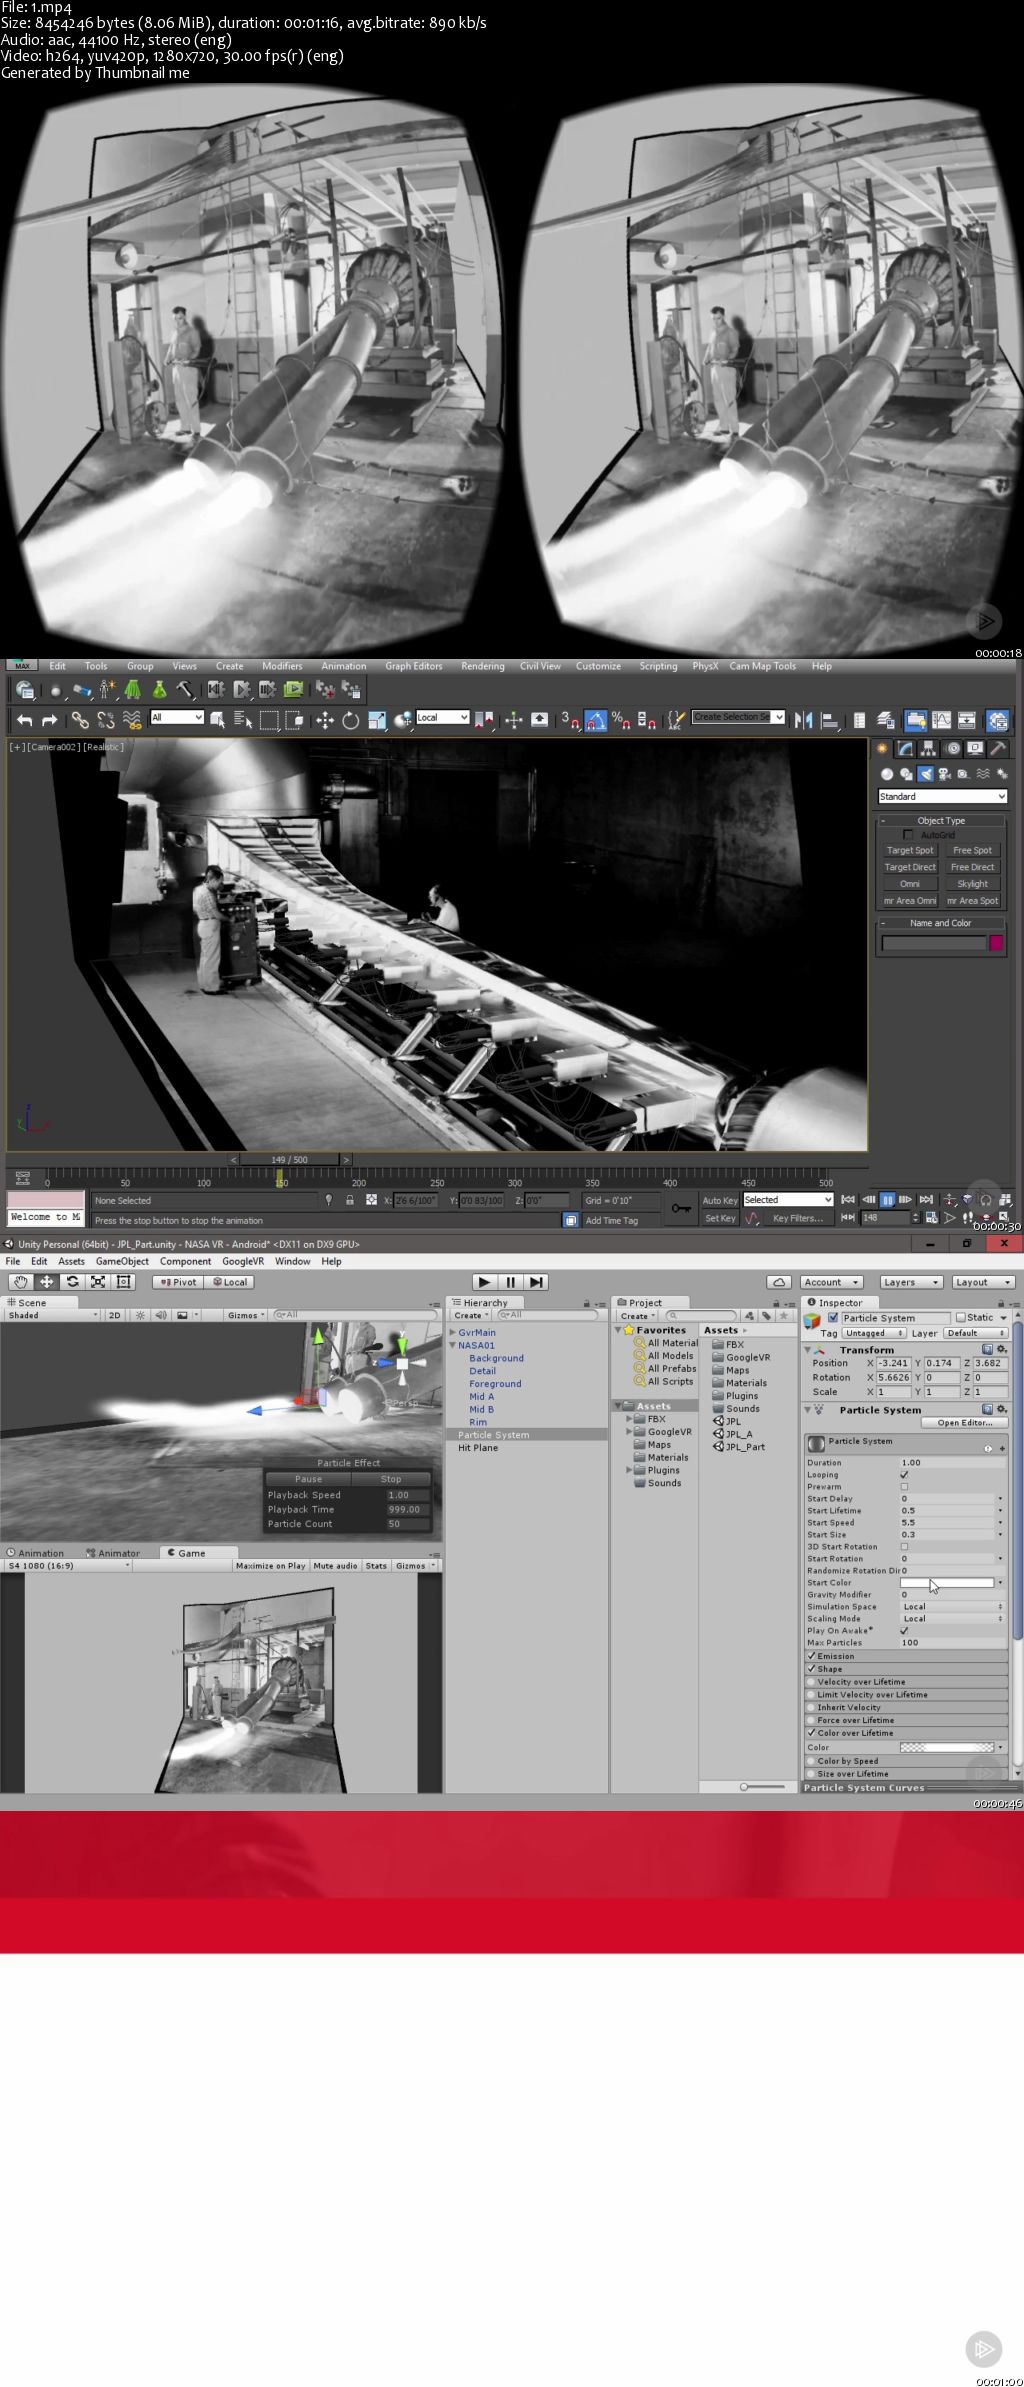Toggle the 2D view button in Scene
Screen dimensions: 1024x2387
(x=114, y=1315)
